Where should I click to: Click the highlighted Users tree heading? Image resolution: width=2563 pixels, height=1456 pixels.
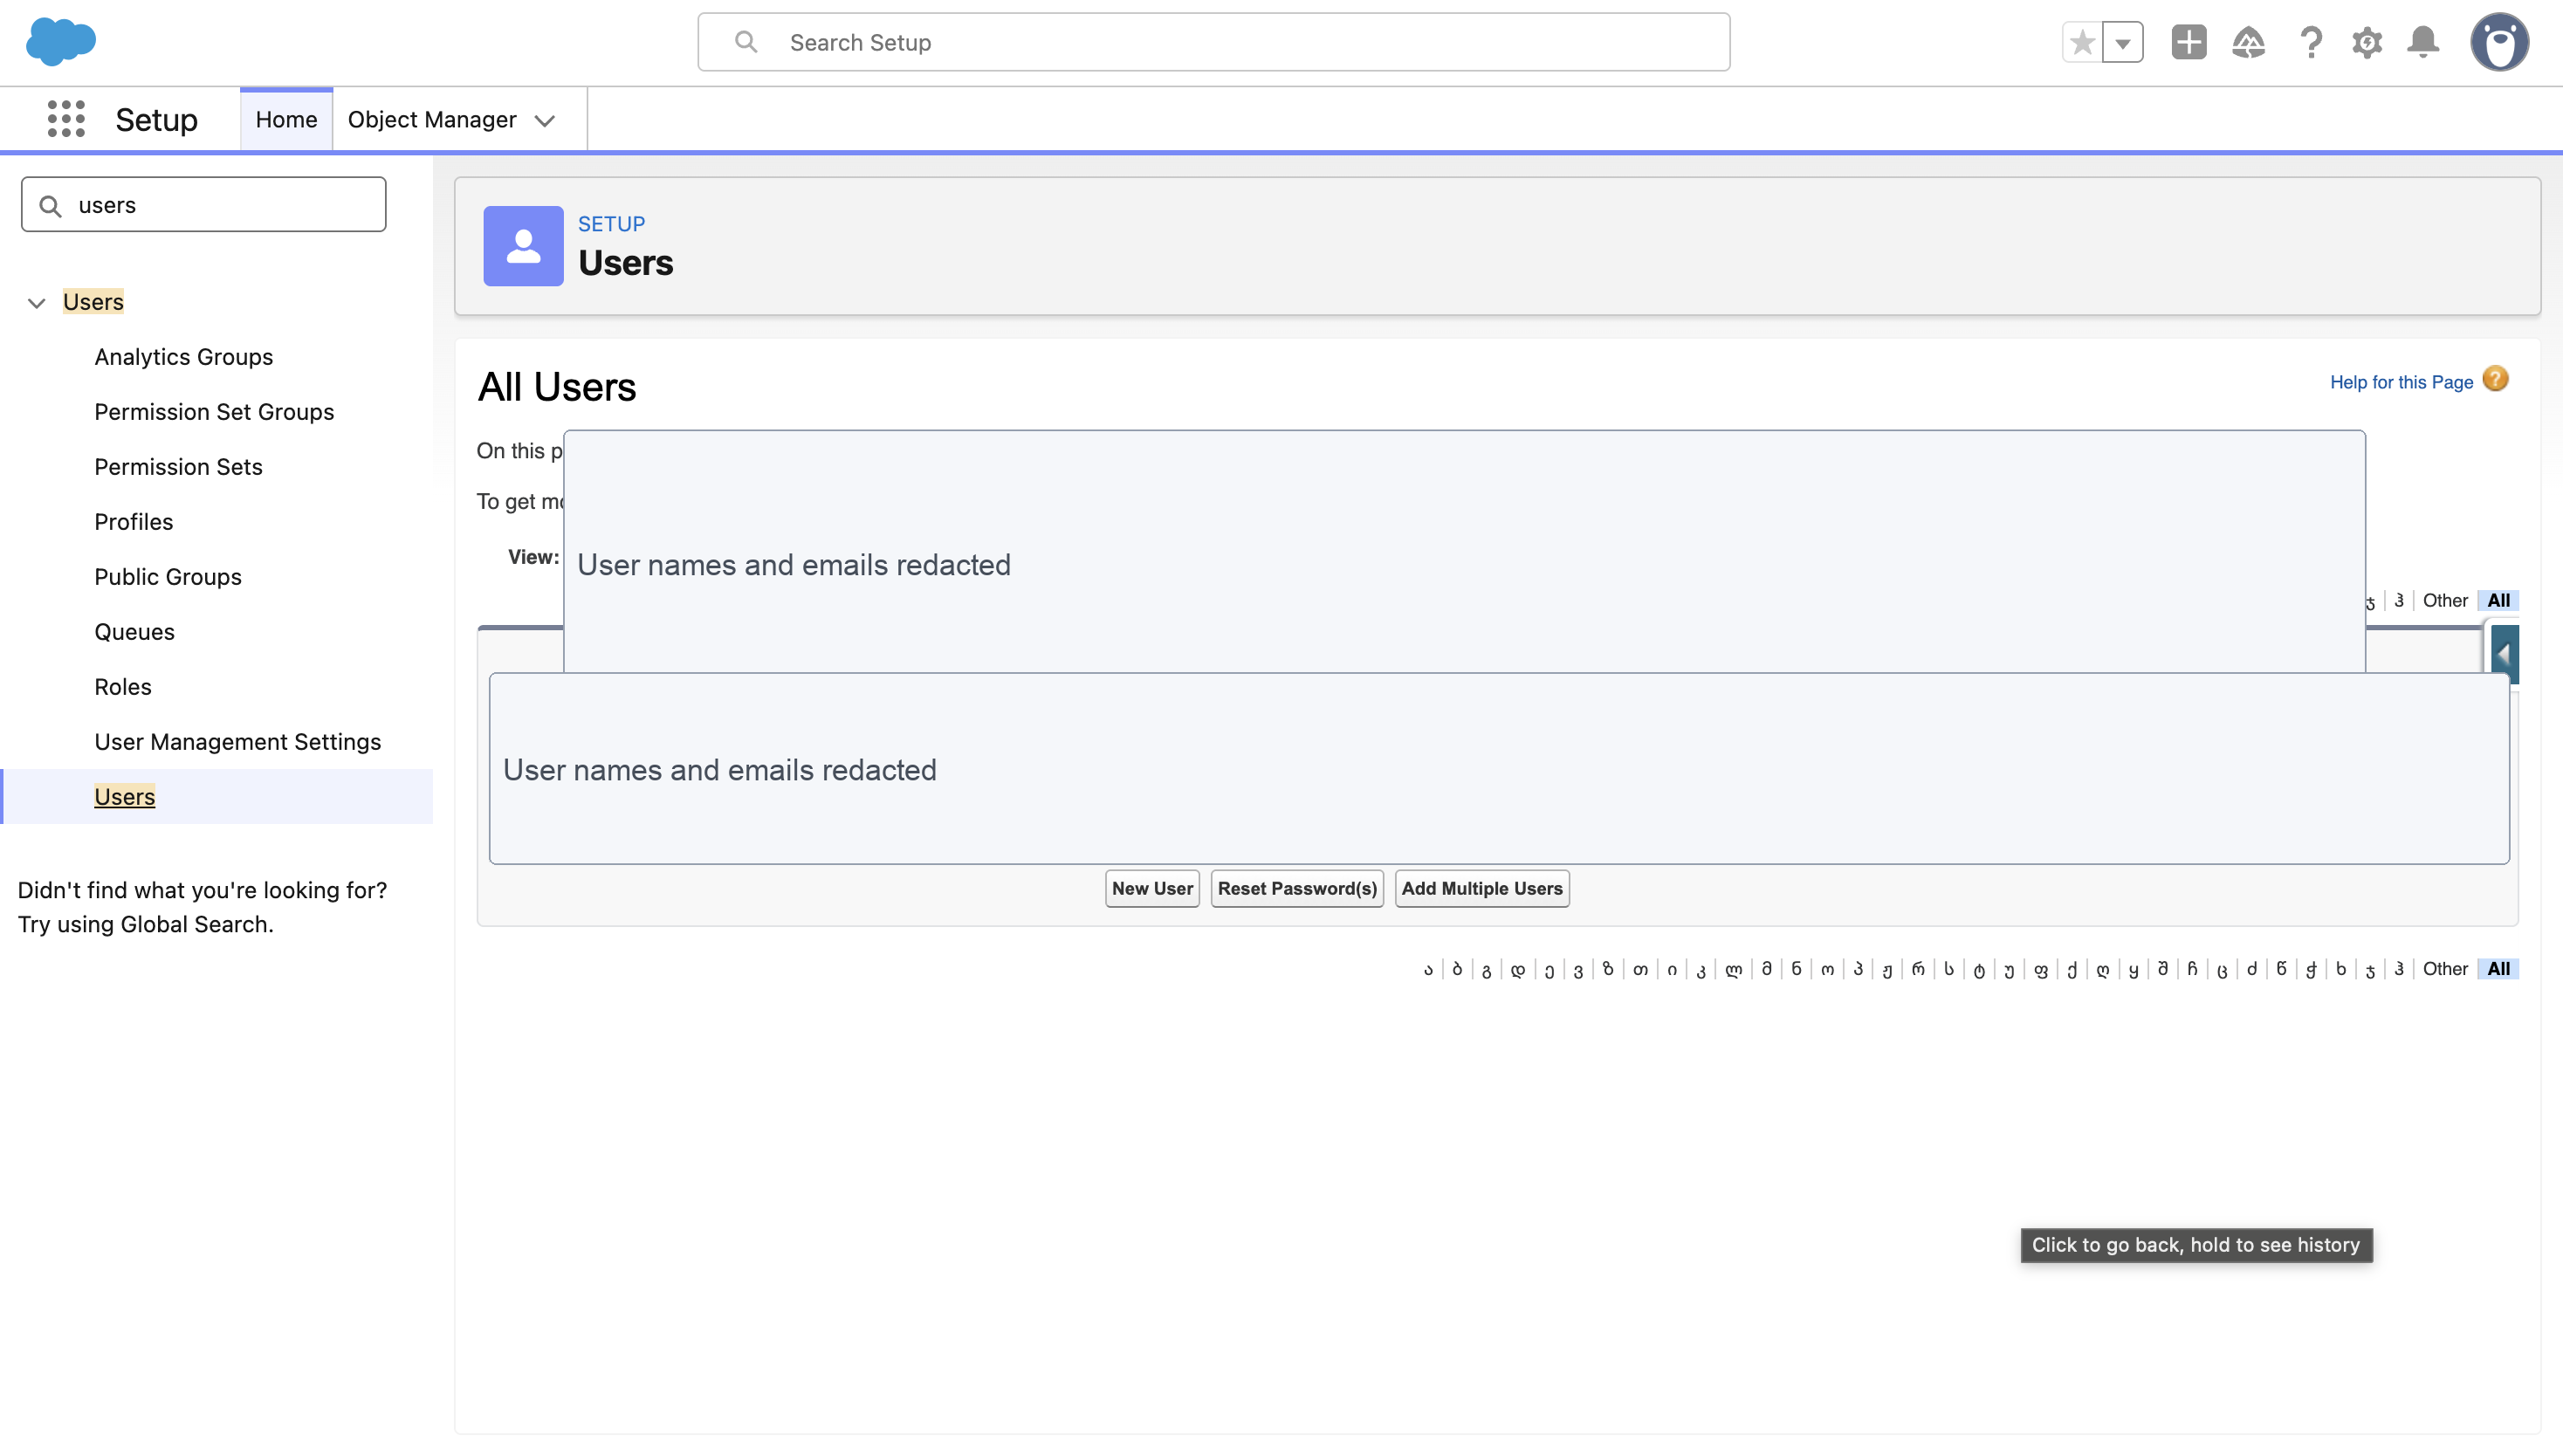tap(93, 301)
